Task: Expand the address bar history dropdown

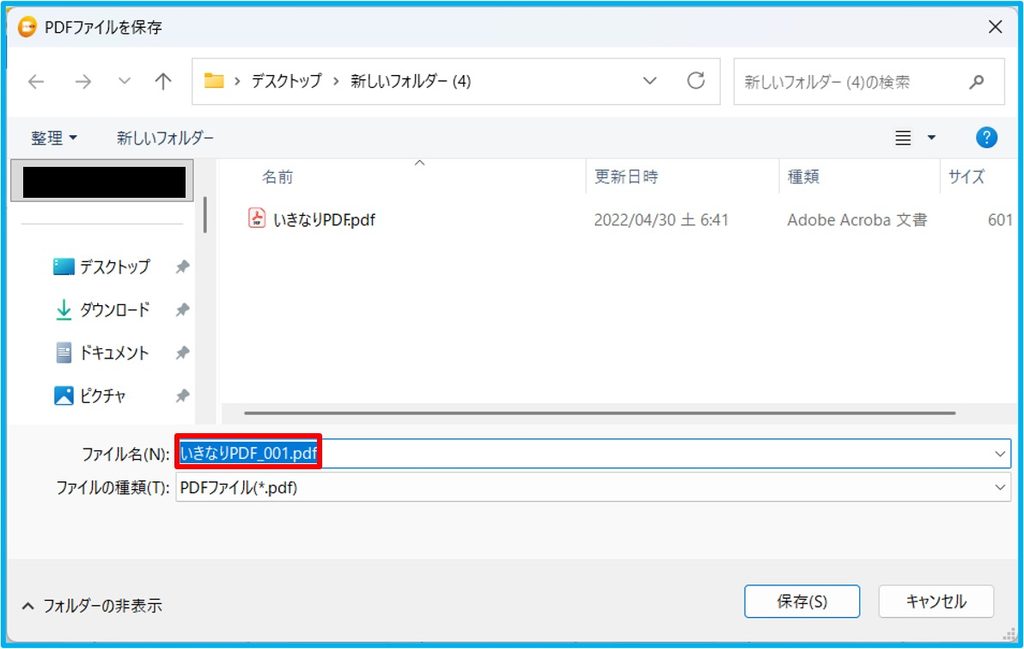Action: coord(650,81)
